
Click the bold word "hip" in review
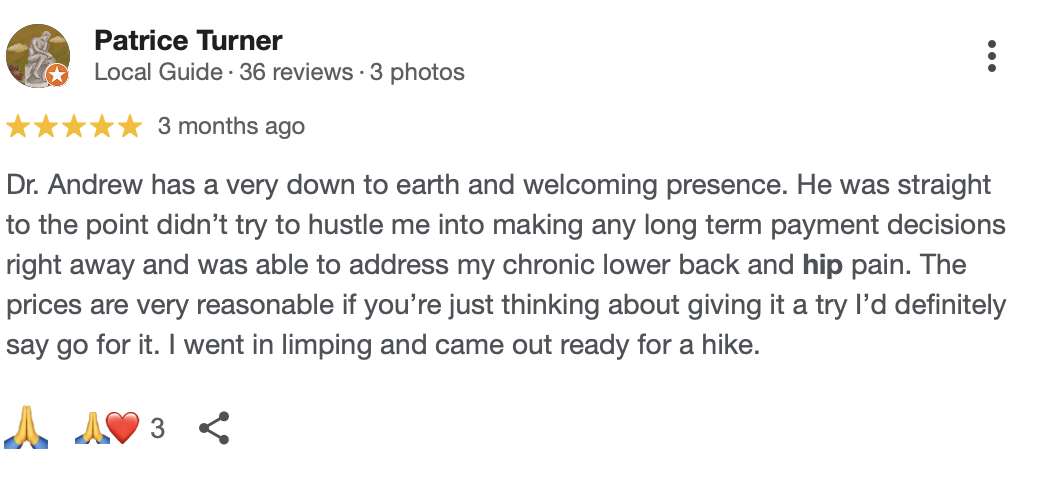(822, 267)
